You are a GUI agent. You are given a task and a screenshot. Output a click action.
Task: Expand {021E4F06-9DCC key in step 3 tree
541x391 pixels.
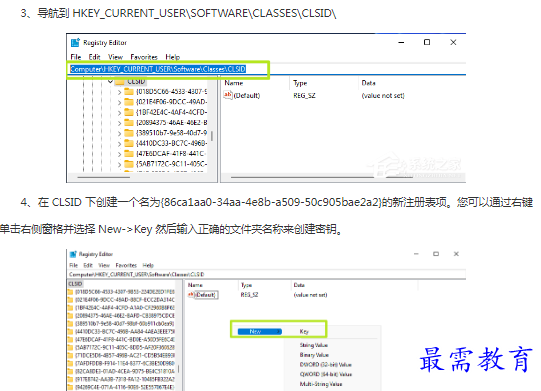119,102
